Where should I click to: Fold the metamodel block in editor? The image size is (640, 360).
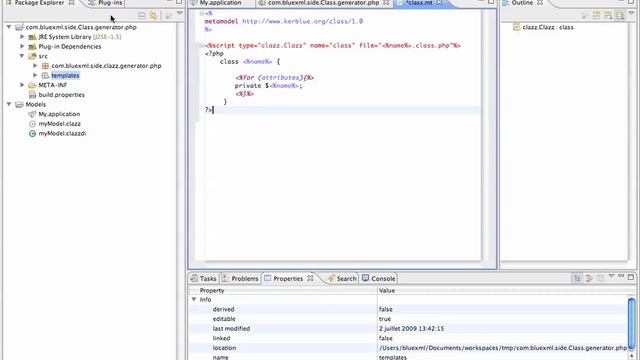[x=202, y=13]
